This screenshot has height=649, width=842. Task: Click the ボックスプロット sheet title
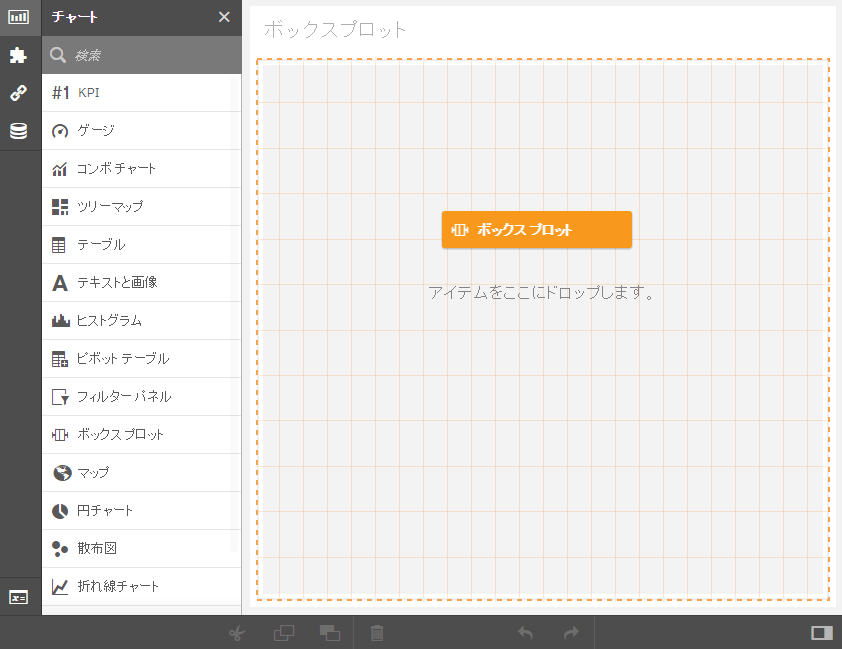[335, 30]
